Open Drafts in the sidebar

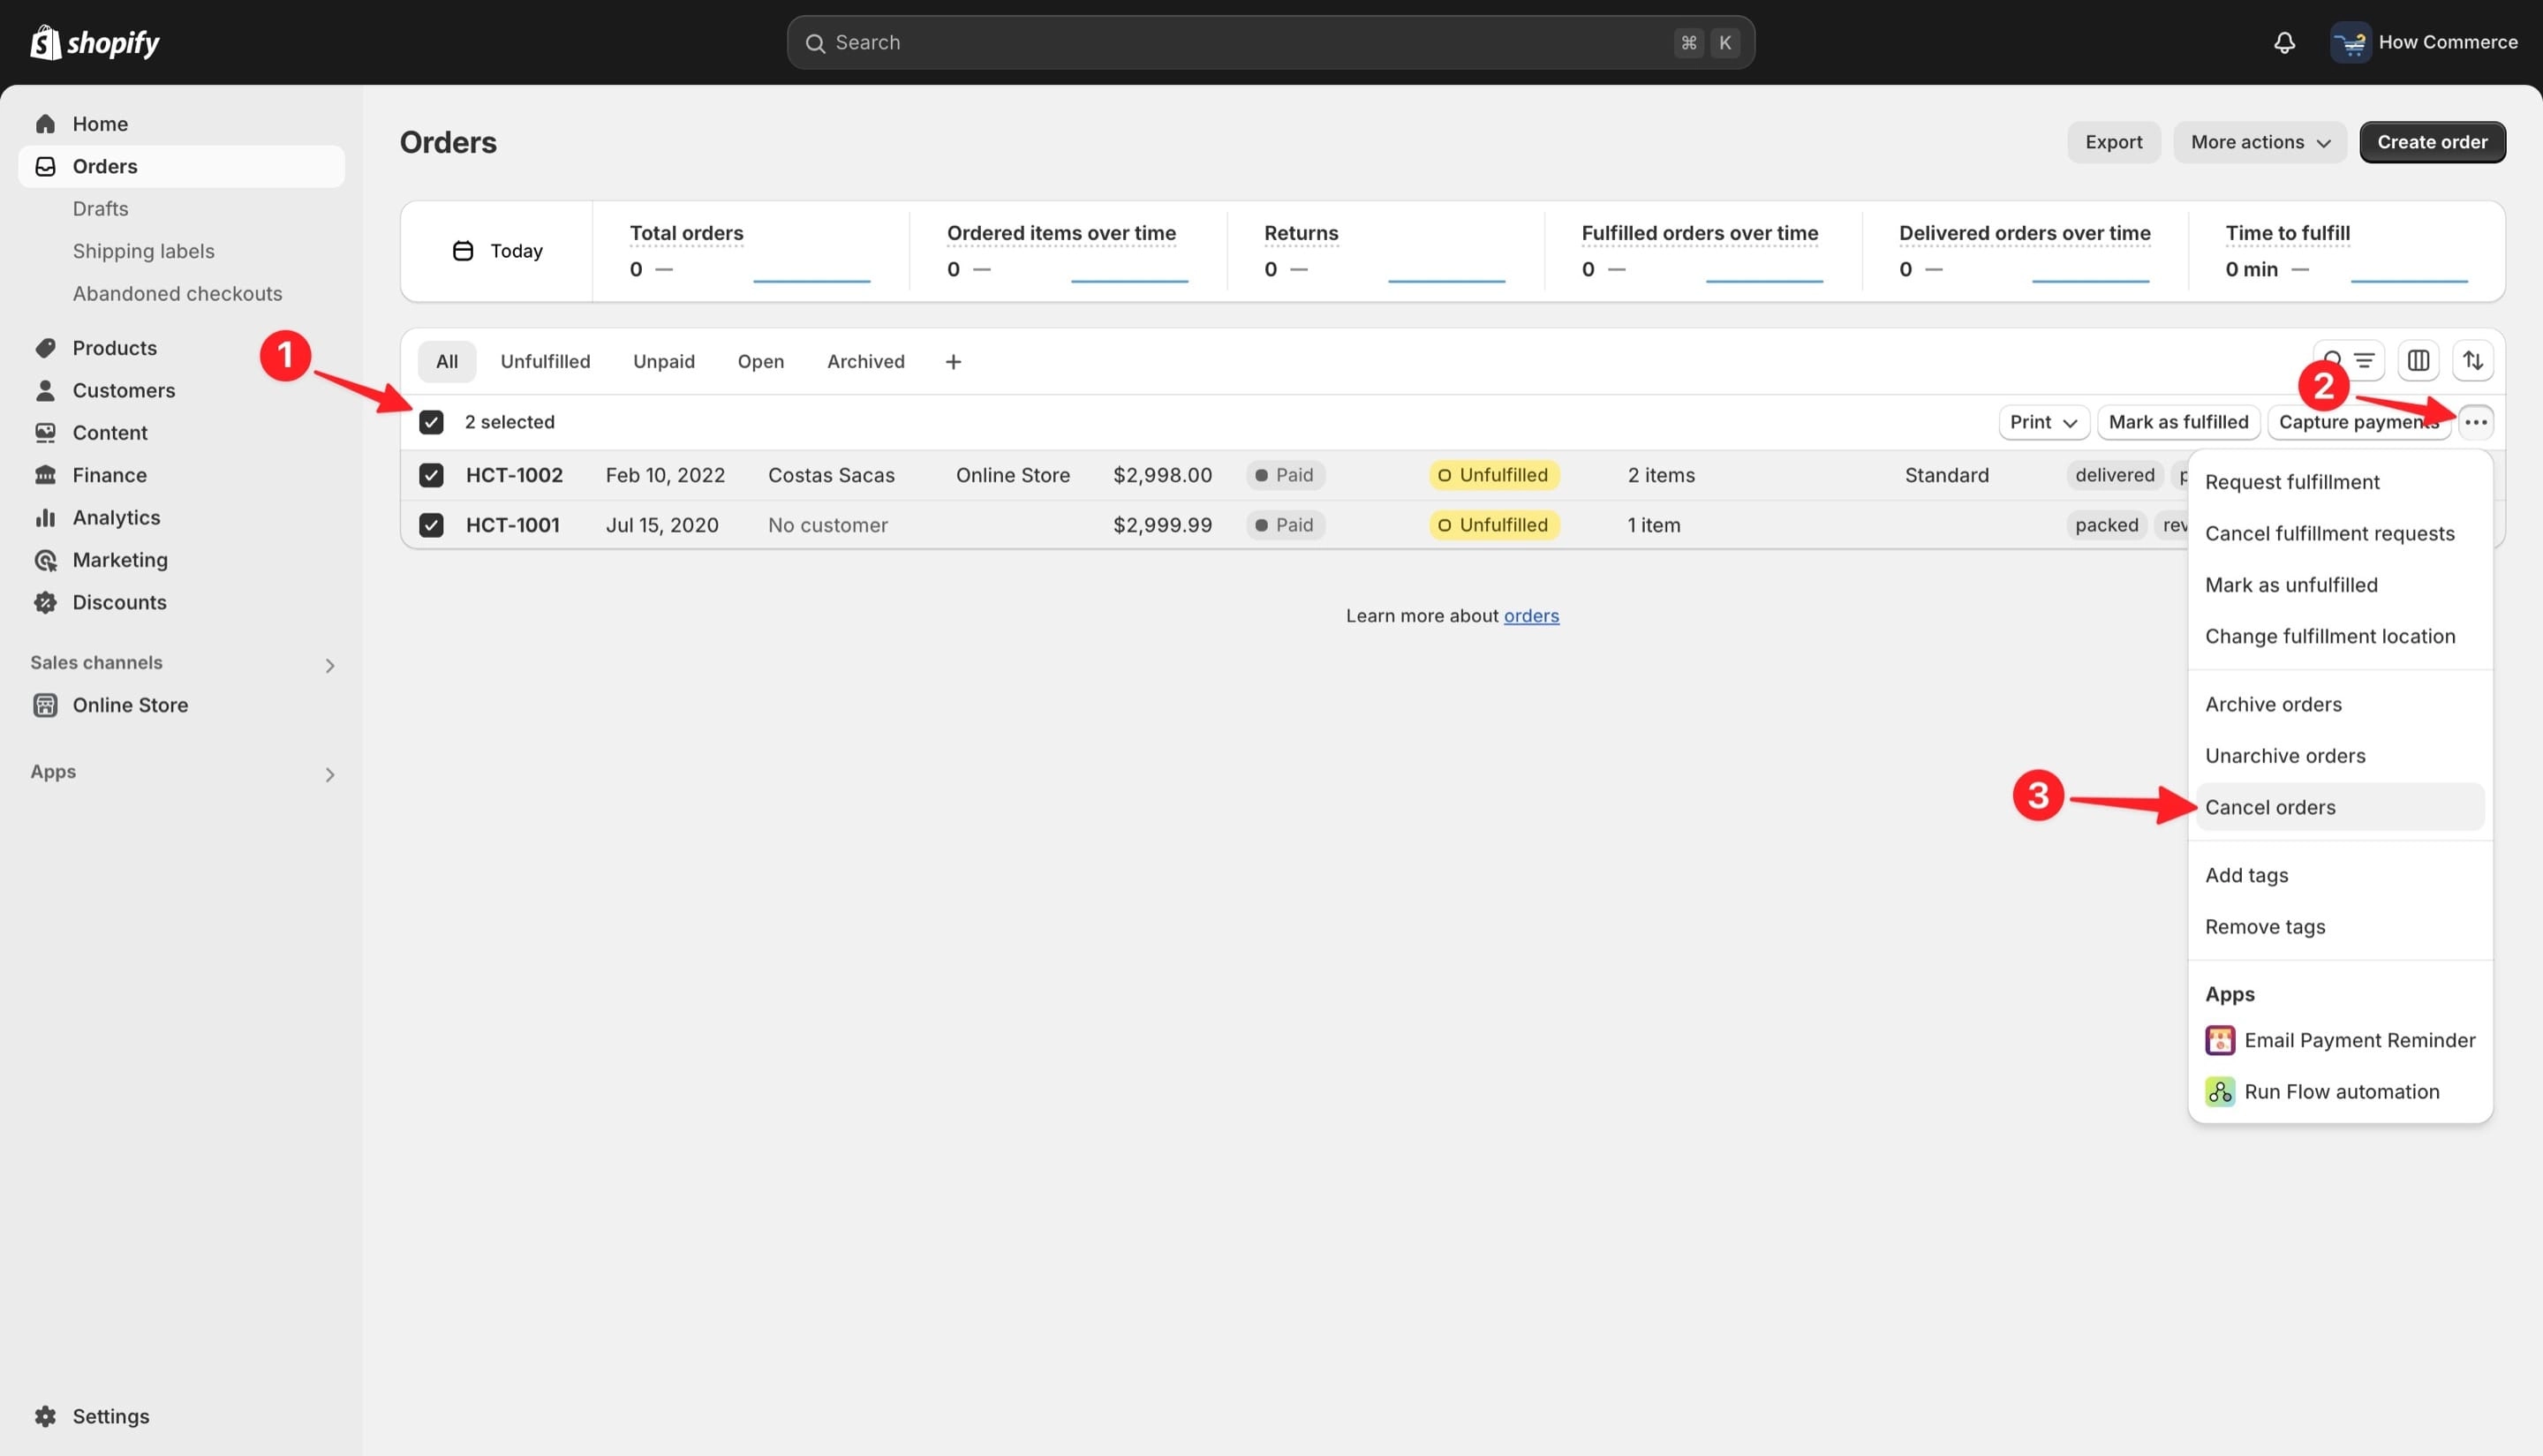point(100,209)
